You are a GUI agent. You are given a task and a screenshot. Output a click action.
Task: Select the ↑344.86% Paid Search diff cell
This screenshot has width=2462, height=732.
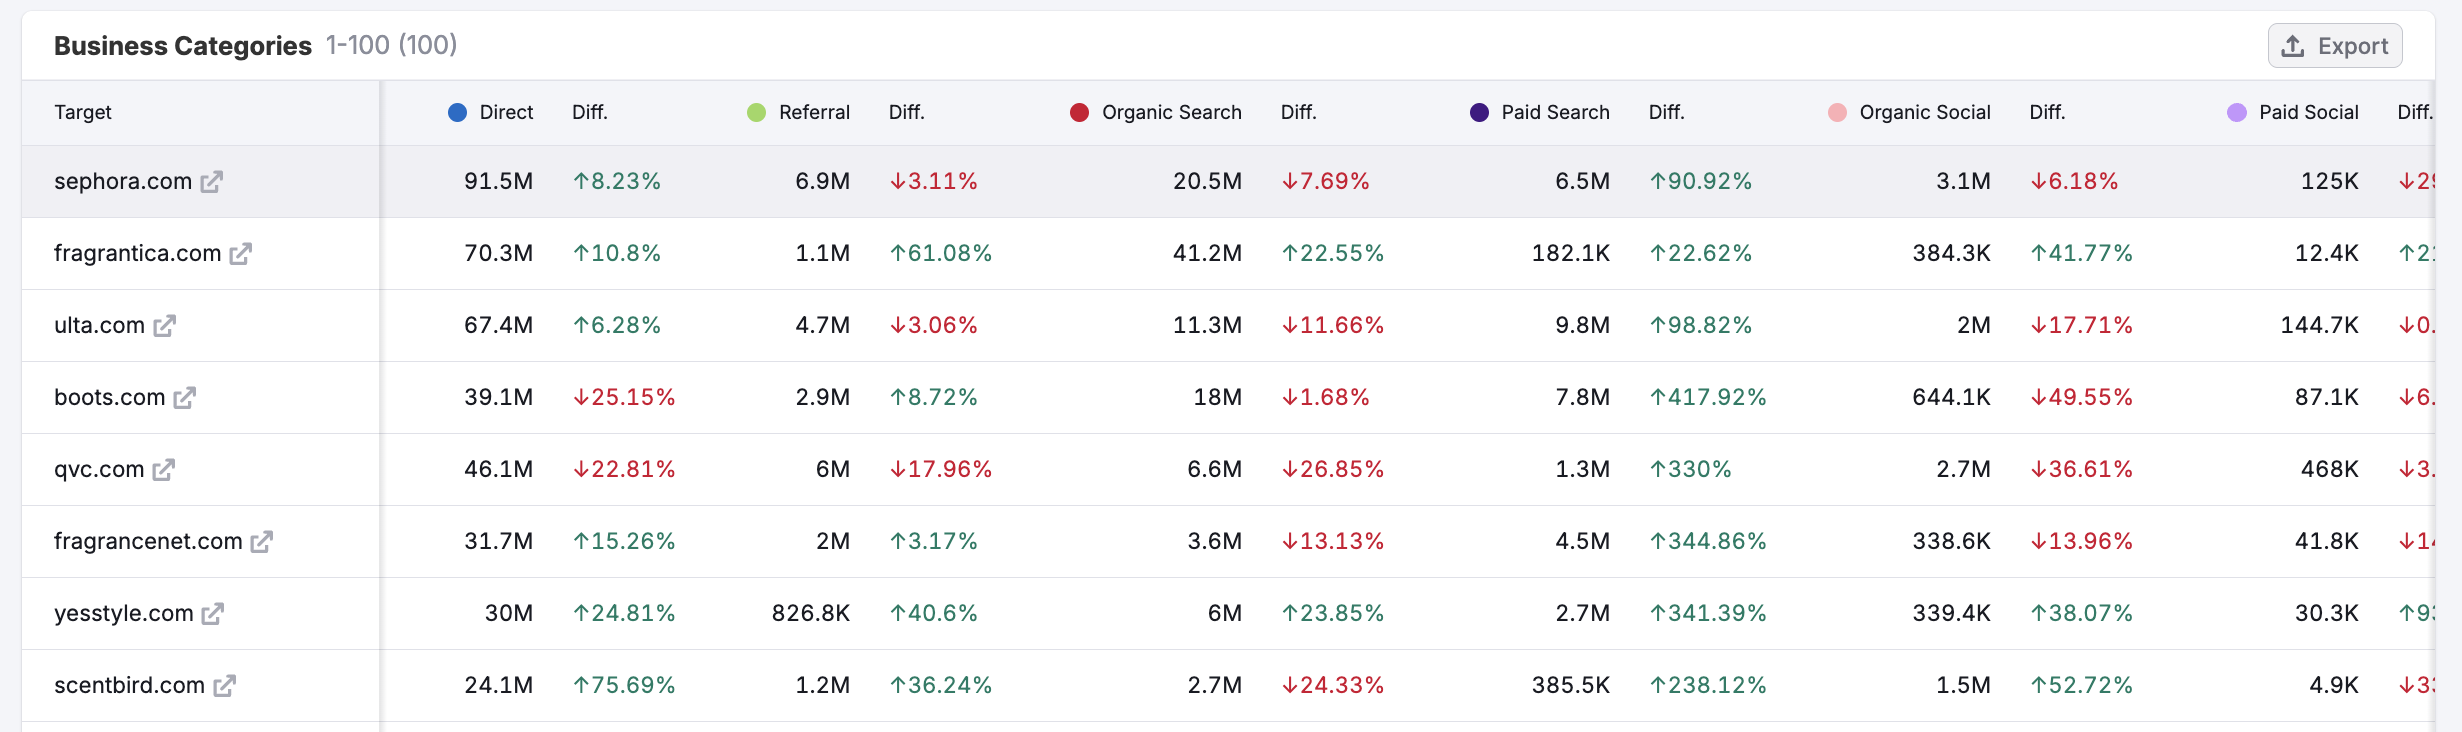[x=1708, y=541]
